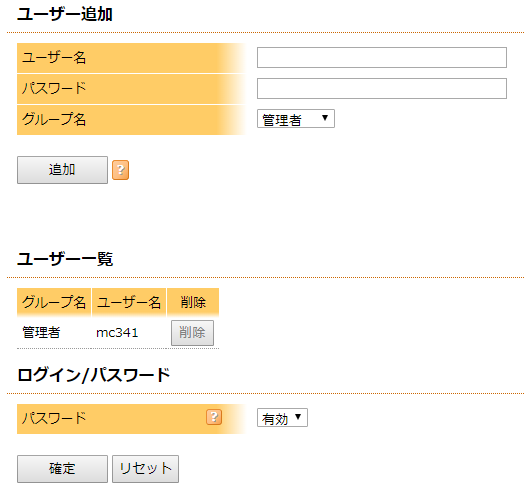Select the 削除 column header
The width and height of the screenshot is (524, 490).
point(193,302)
